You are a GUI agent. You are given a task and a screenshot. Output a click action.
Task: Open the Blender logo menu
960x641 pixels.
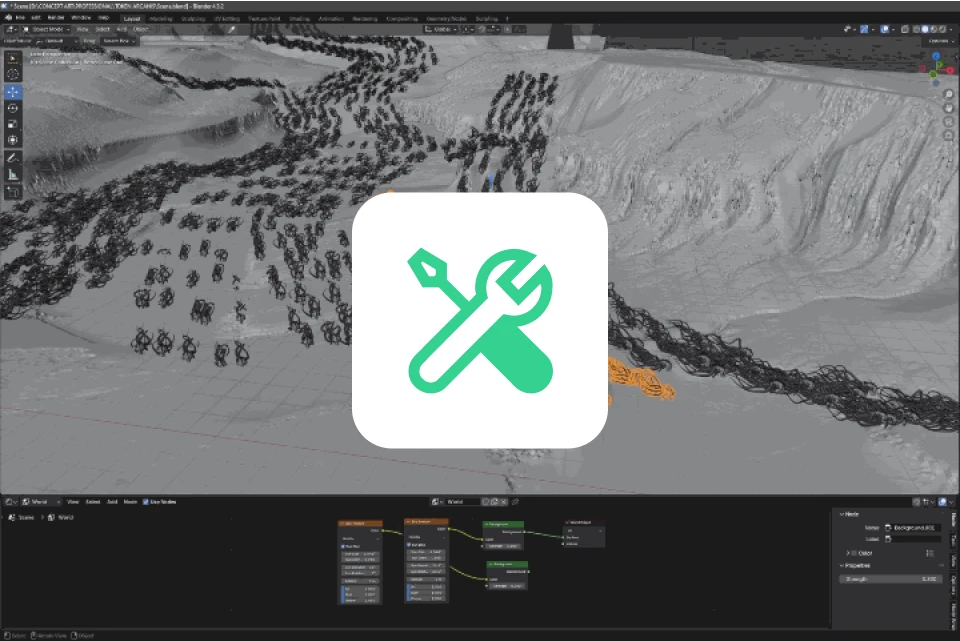(9, 18)
